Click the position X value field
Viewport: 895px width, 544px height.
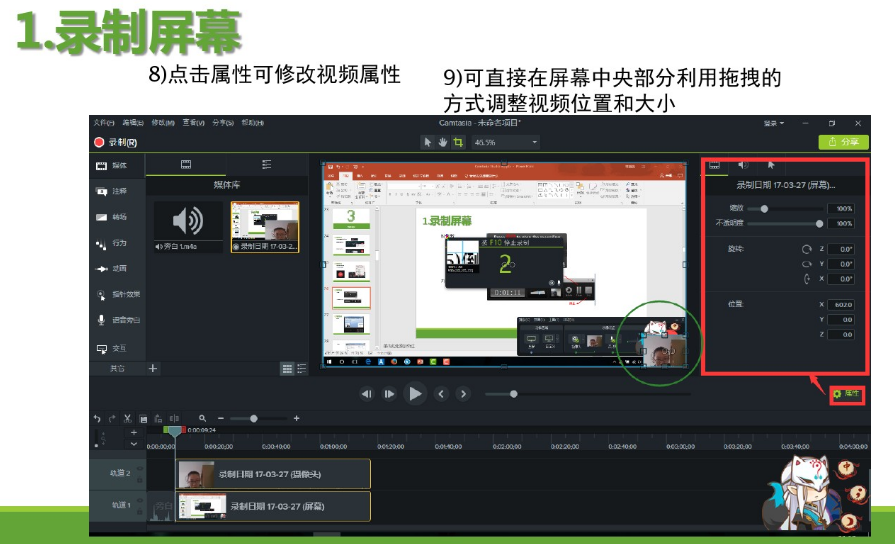point(842,305)
